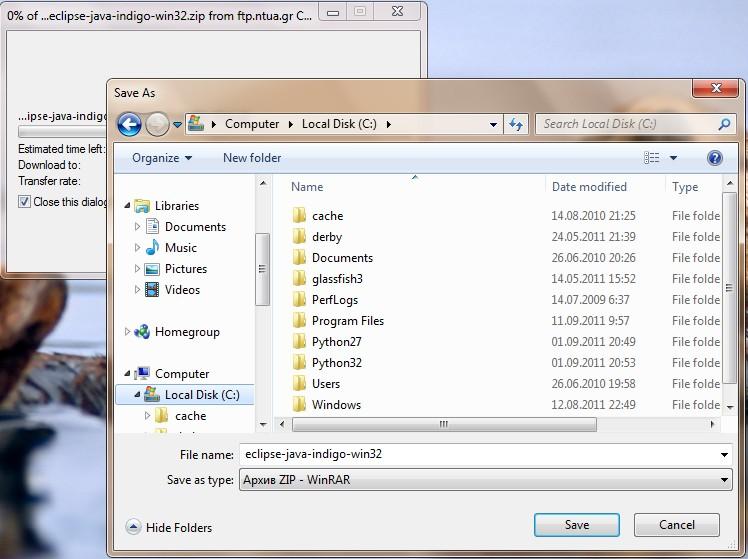The height and width of the screenshot is (559, 748).
Task: Click the Python32 folder icon
Action: pyautogui.click(x=299, y=362)
